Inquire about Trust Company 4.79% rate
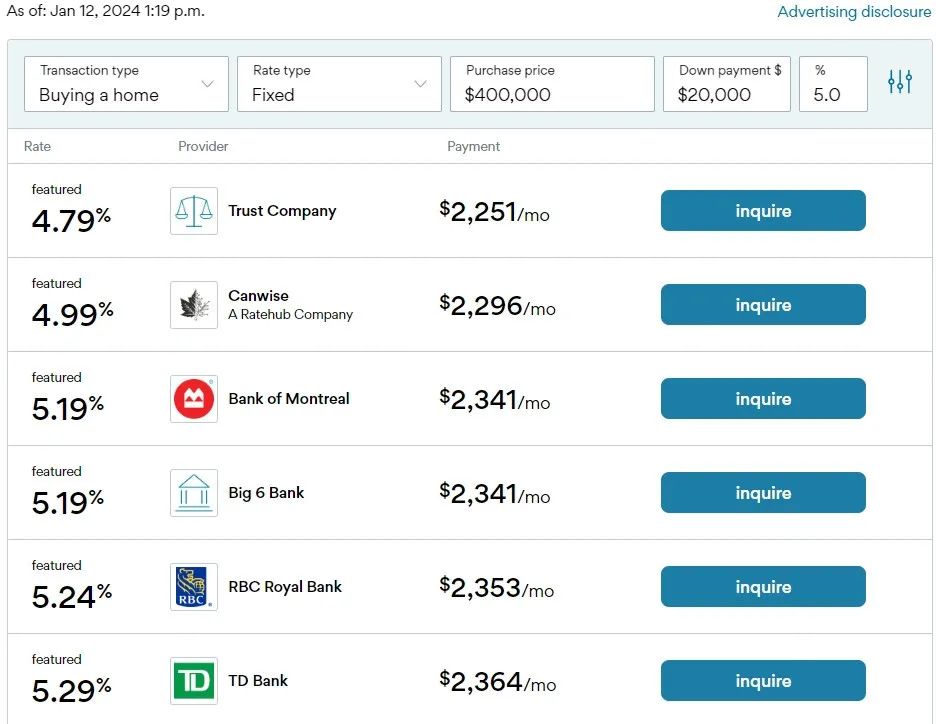This screenshot has width=936, height=724. point(763,211)
